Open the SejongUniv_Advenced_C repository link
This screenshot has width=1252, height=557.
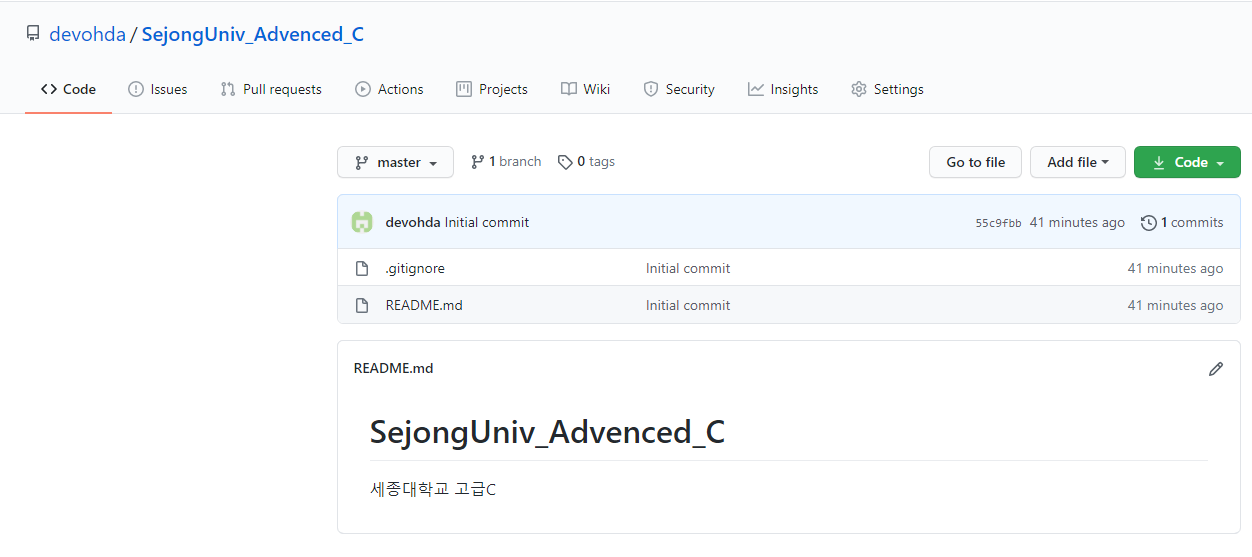(x=253, y=34)
